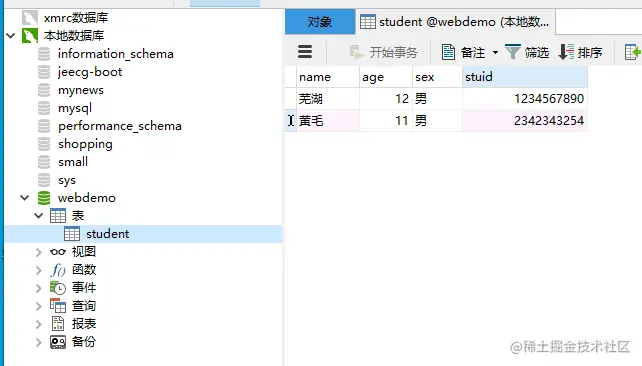Click the shopping database icon

pyautogui.click(x=44, y=144)
